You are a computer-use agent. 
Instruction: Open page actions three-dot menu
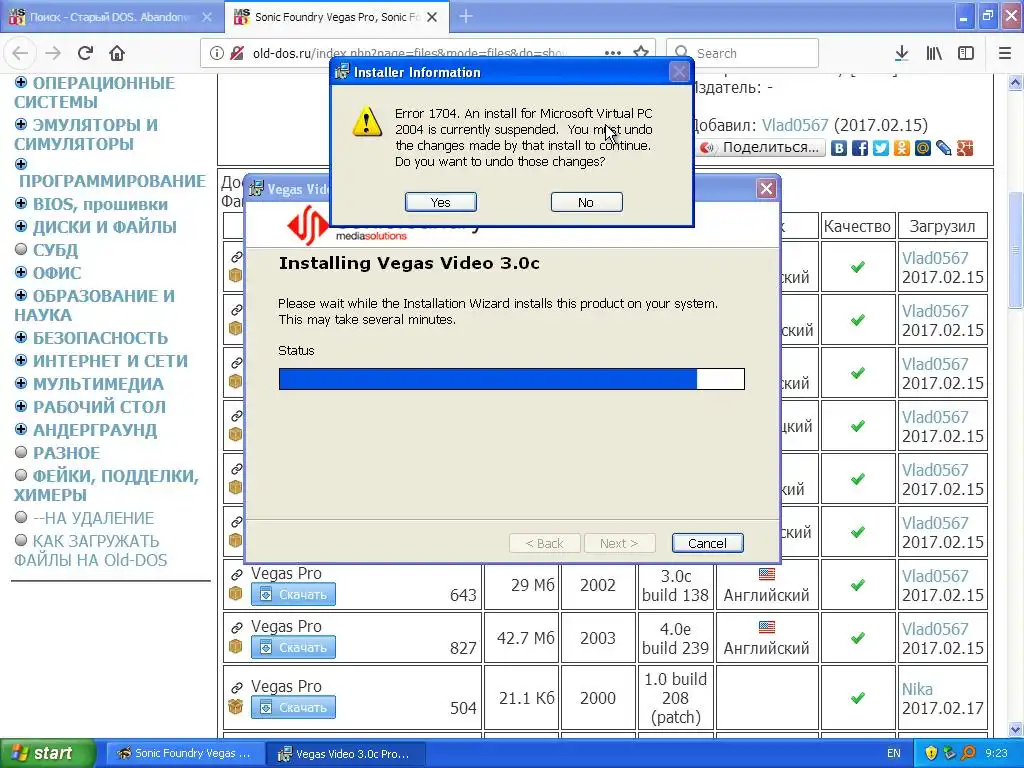pos(613,54)
